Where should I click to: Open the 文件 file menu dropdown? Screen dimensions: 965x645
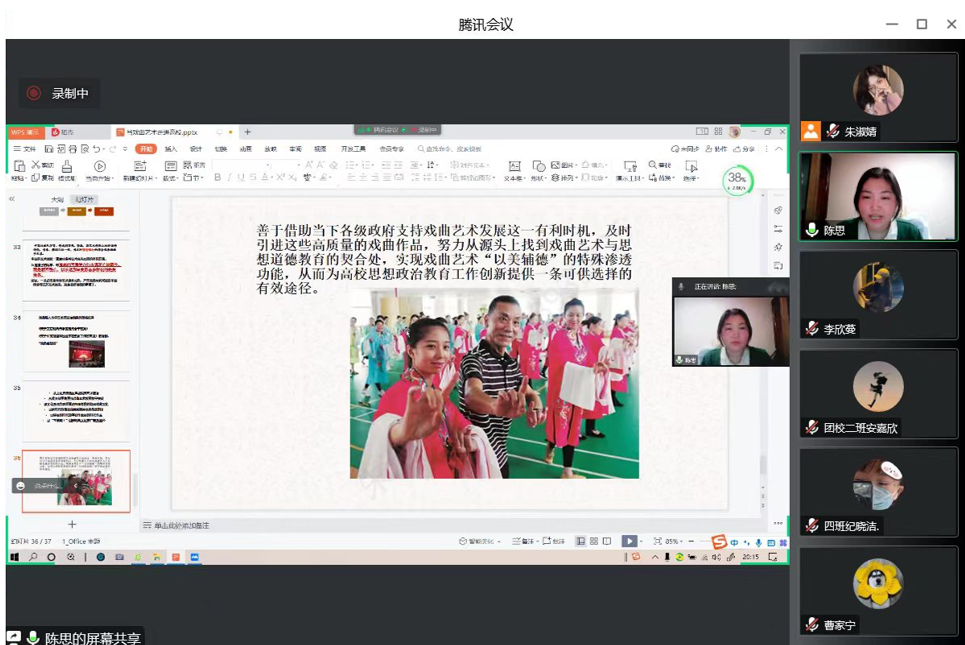pos(25,149)
